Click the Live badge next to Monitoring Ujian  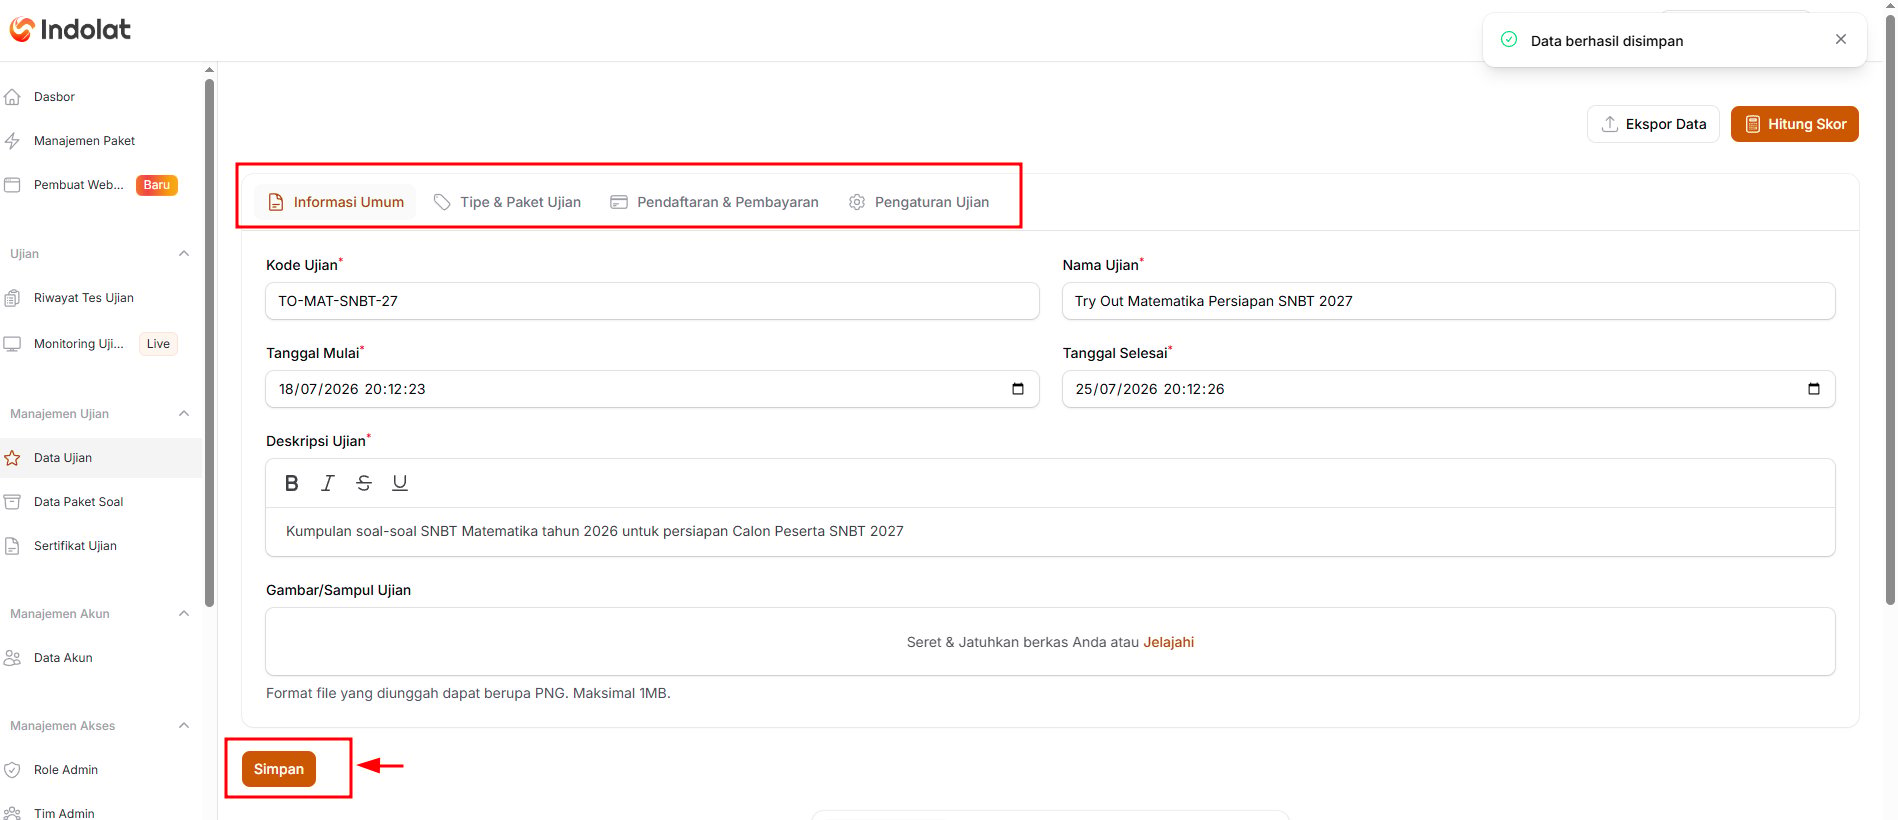click(x=158, y=344)
